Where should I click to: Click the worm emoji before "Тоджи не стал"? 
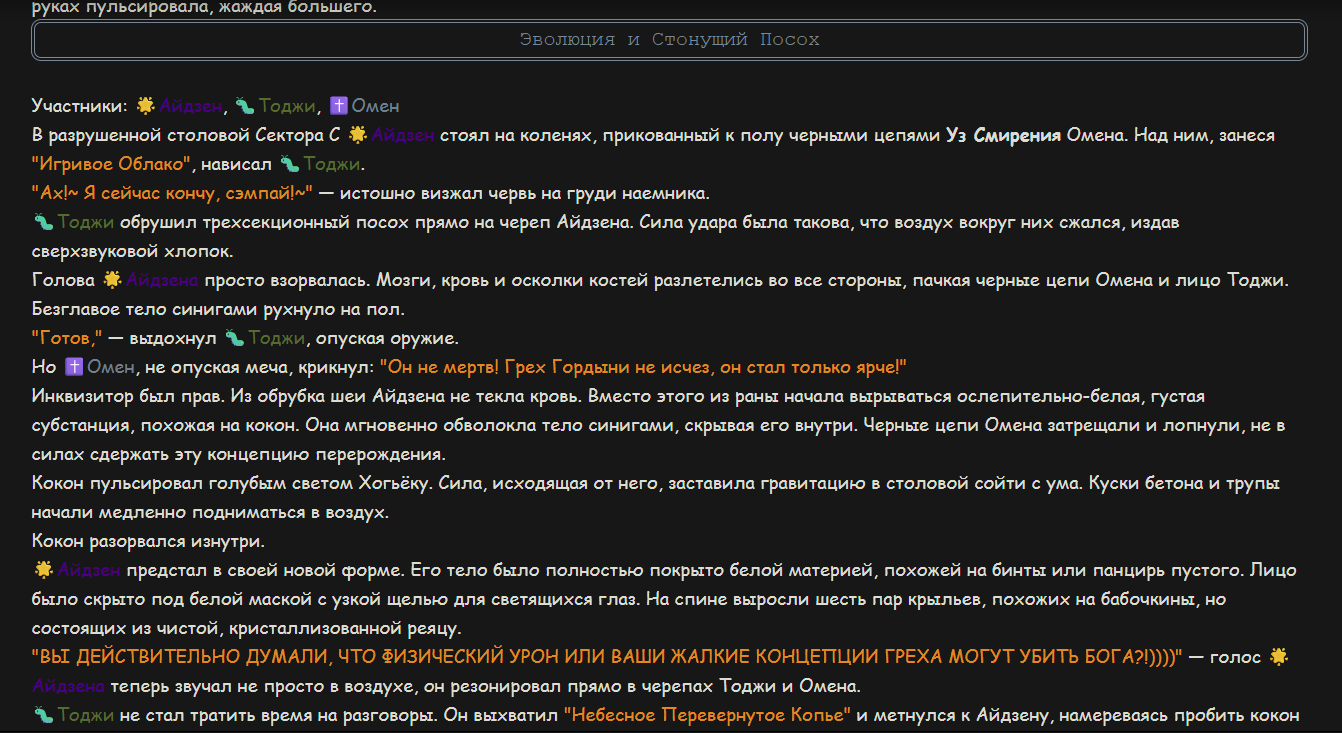(x=42, y=715)
